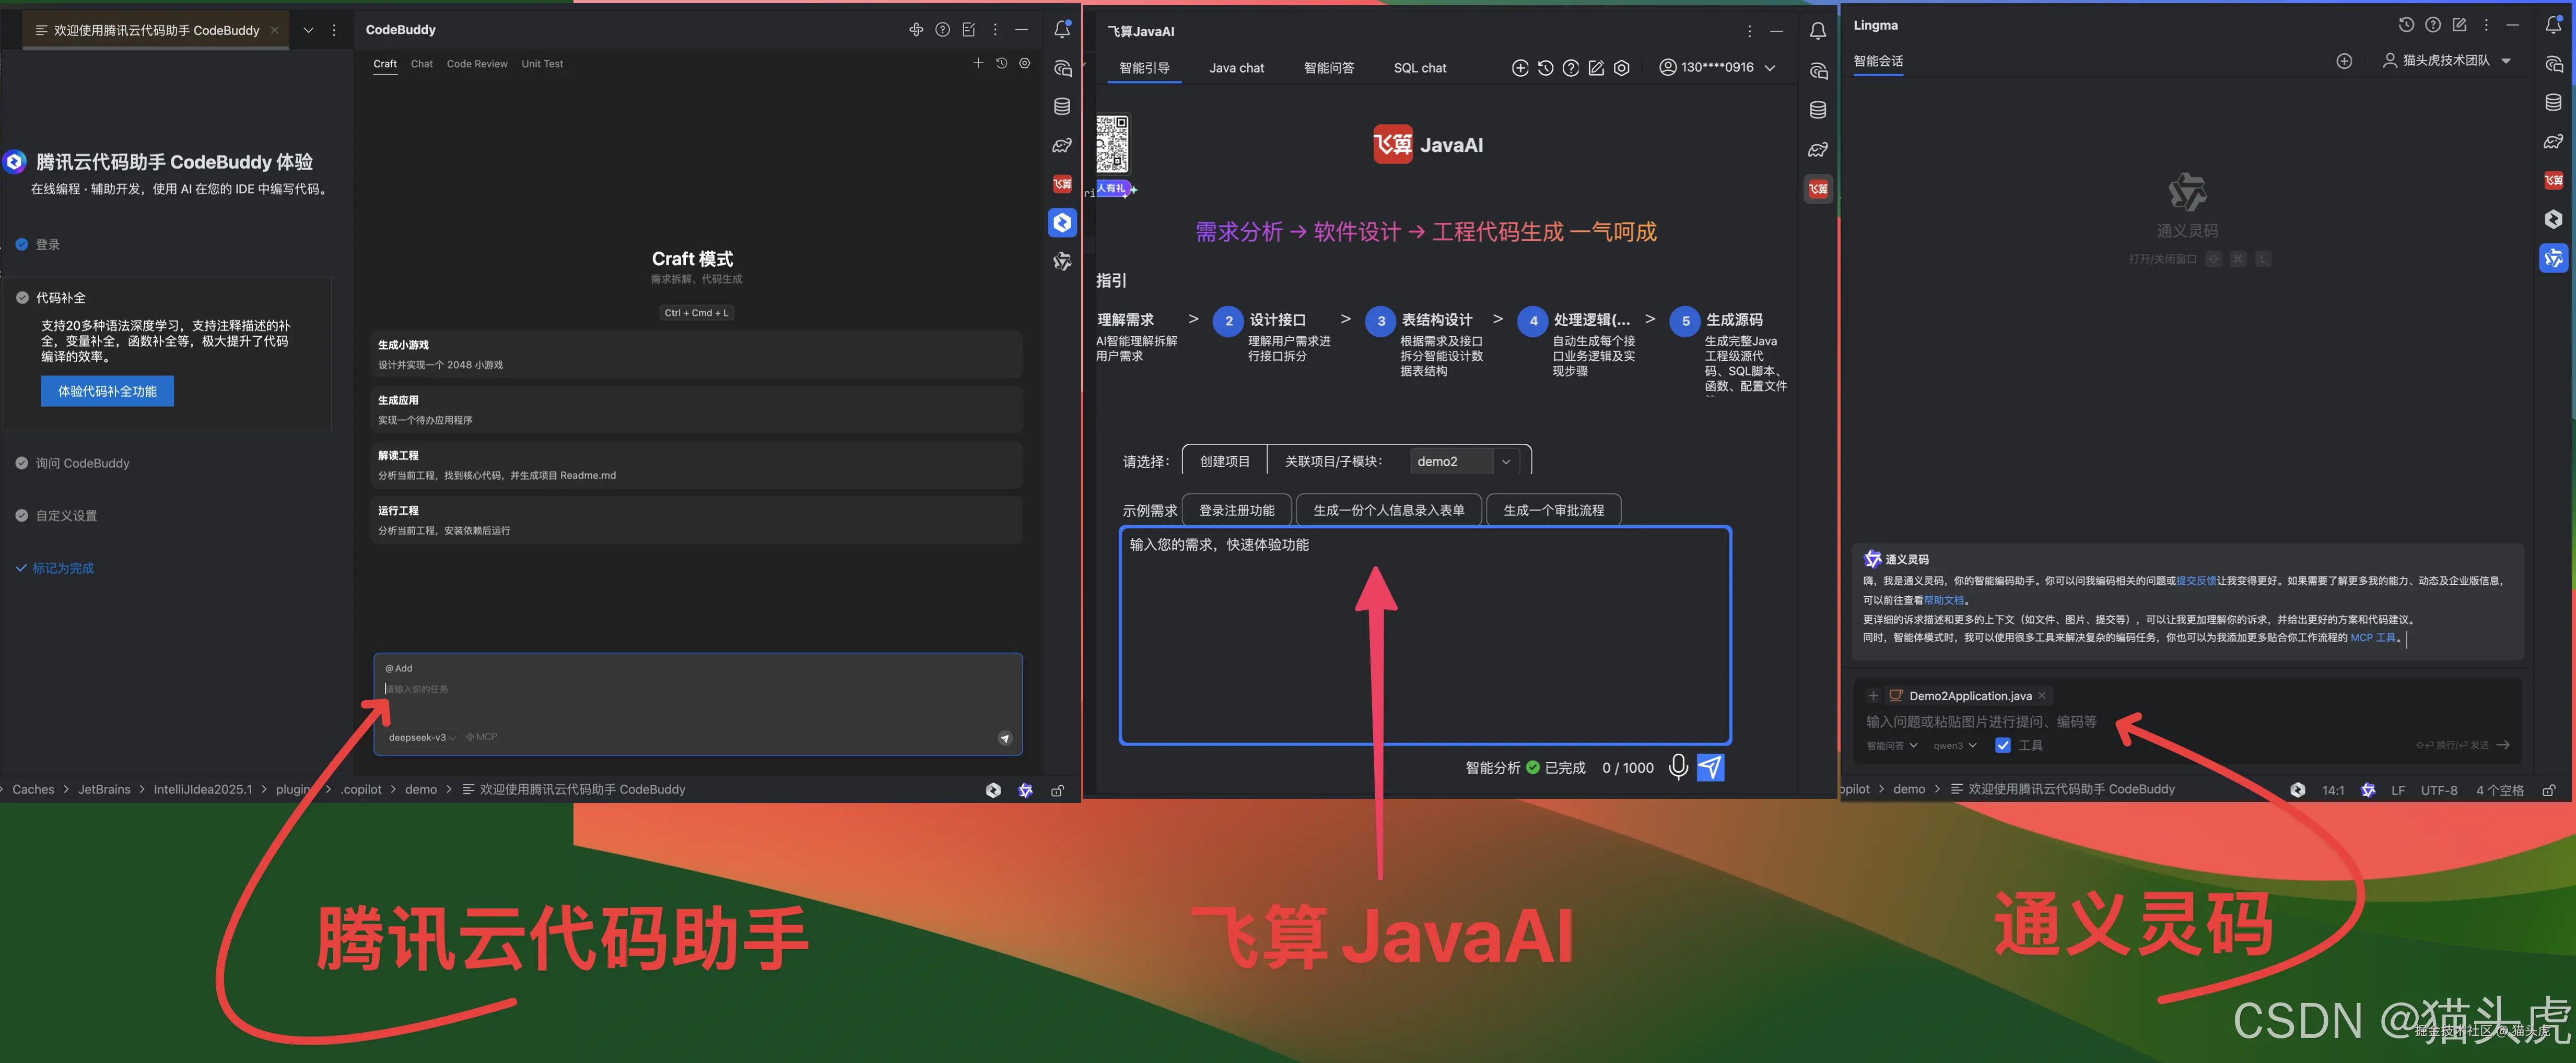Select the Gradle elephant sidebar icon
The image size is (2576, 1063).
(1062, 146)
